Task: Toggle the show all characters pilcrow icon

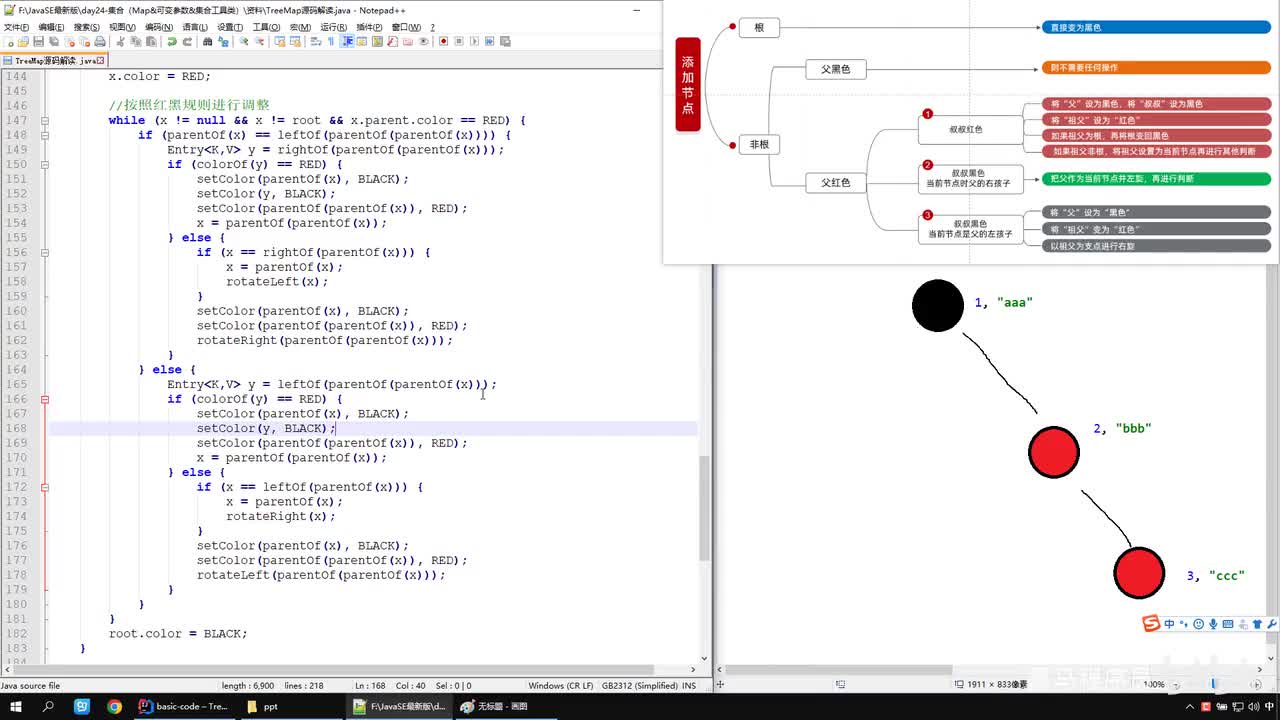Action: [331, 42]
